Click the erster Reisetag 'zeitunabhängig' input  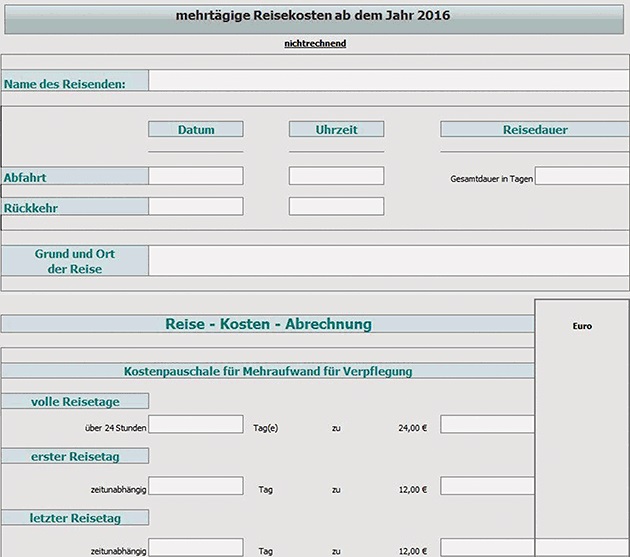pyautogui.click(x=196, y=487)
